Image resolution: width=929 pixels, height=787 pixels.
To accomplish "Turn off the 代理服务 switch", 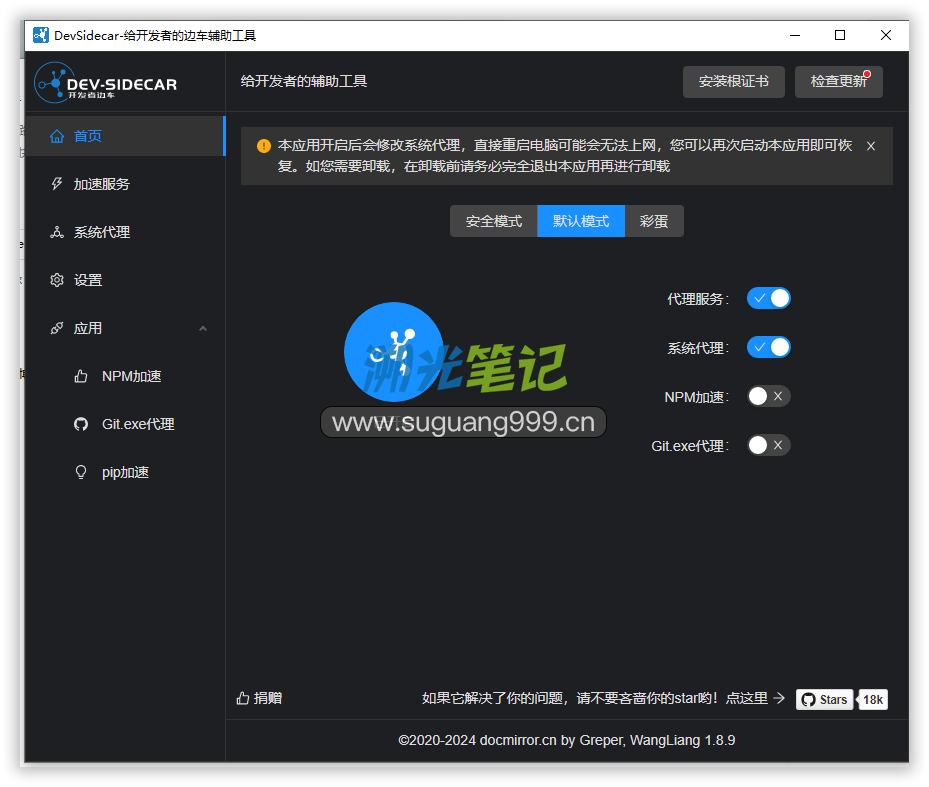I will (768, 298).
